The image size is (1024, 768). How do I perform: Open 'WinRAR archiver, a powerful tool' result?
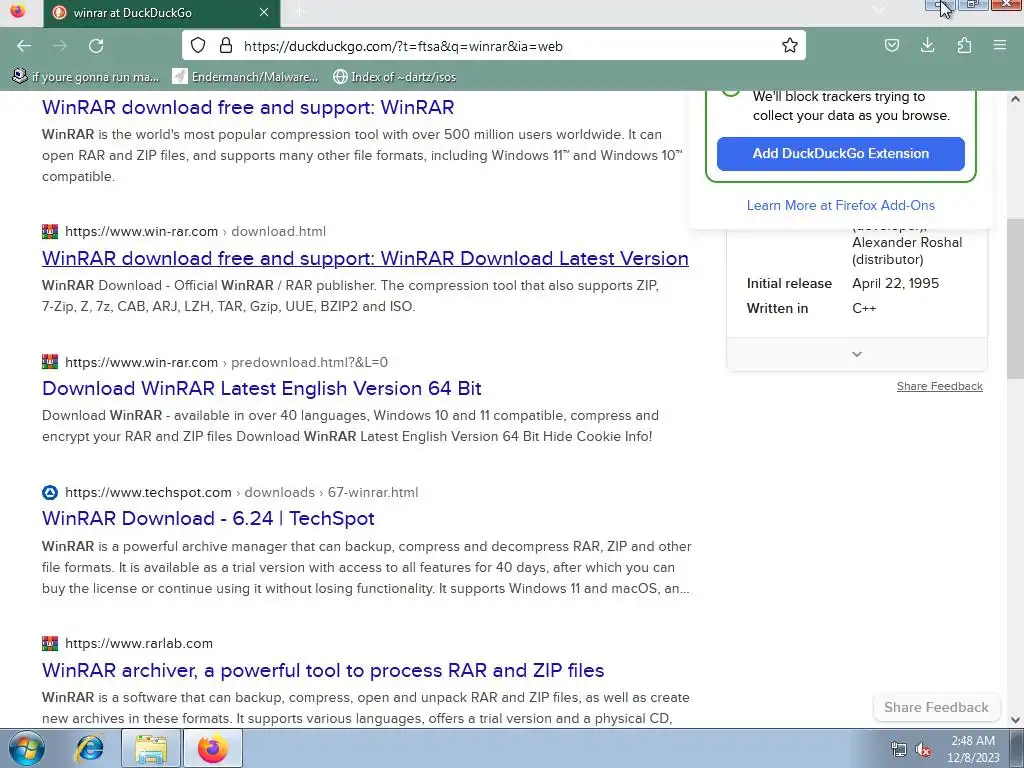[x=323, y=670]
